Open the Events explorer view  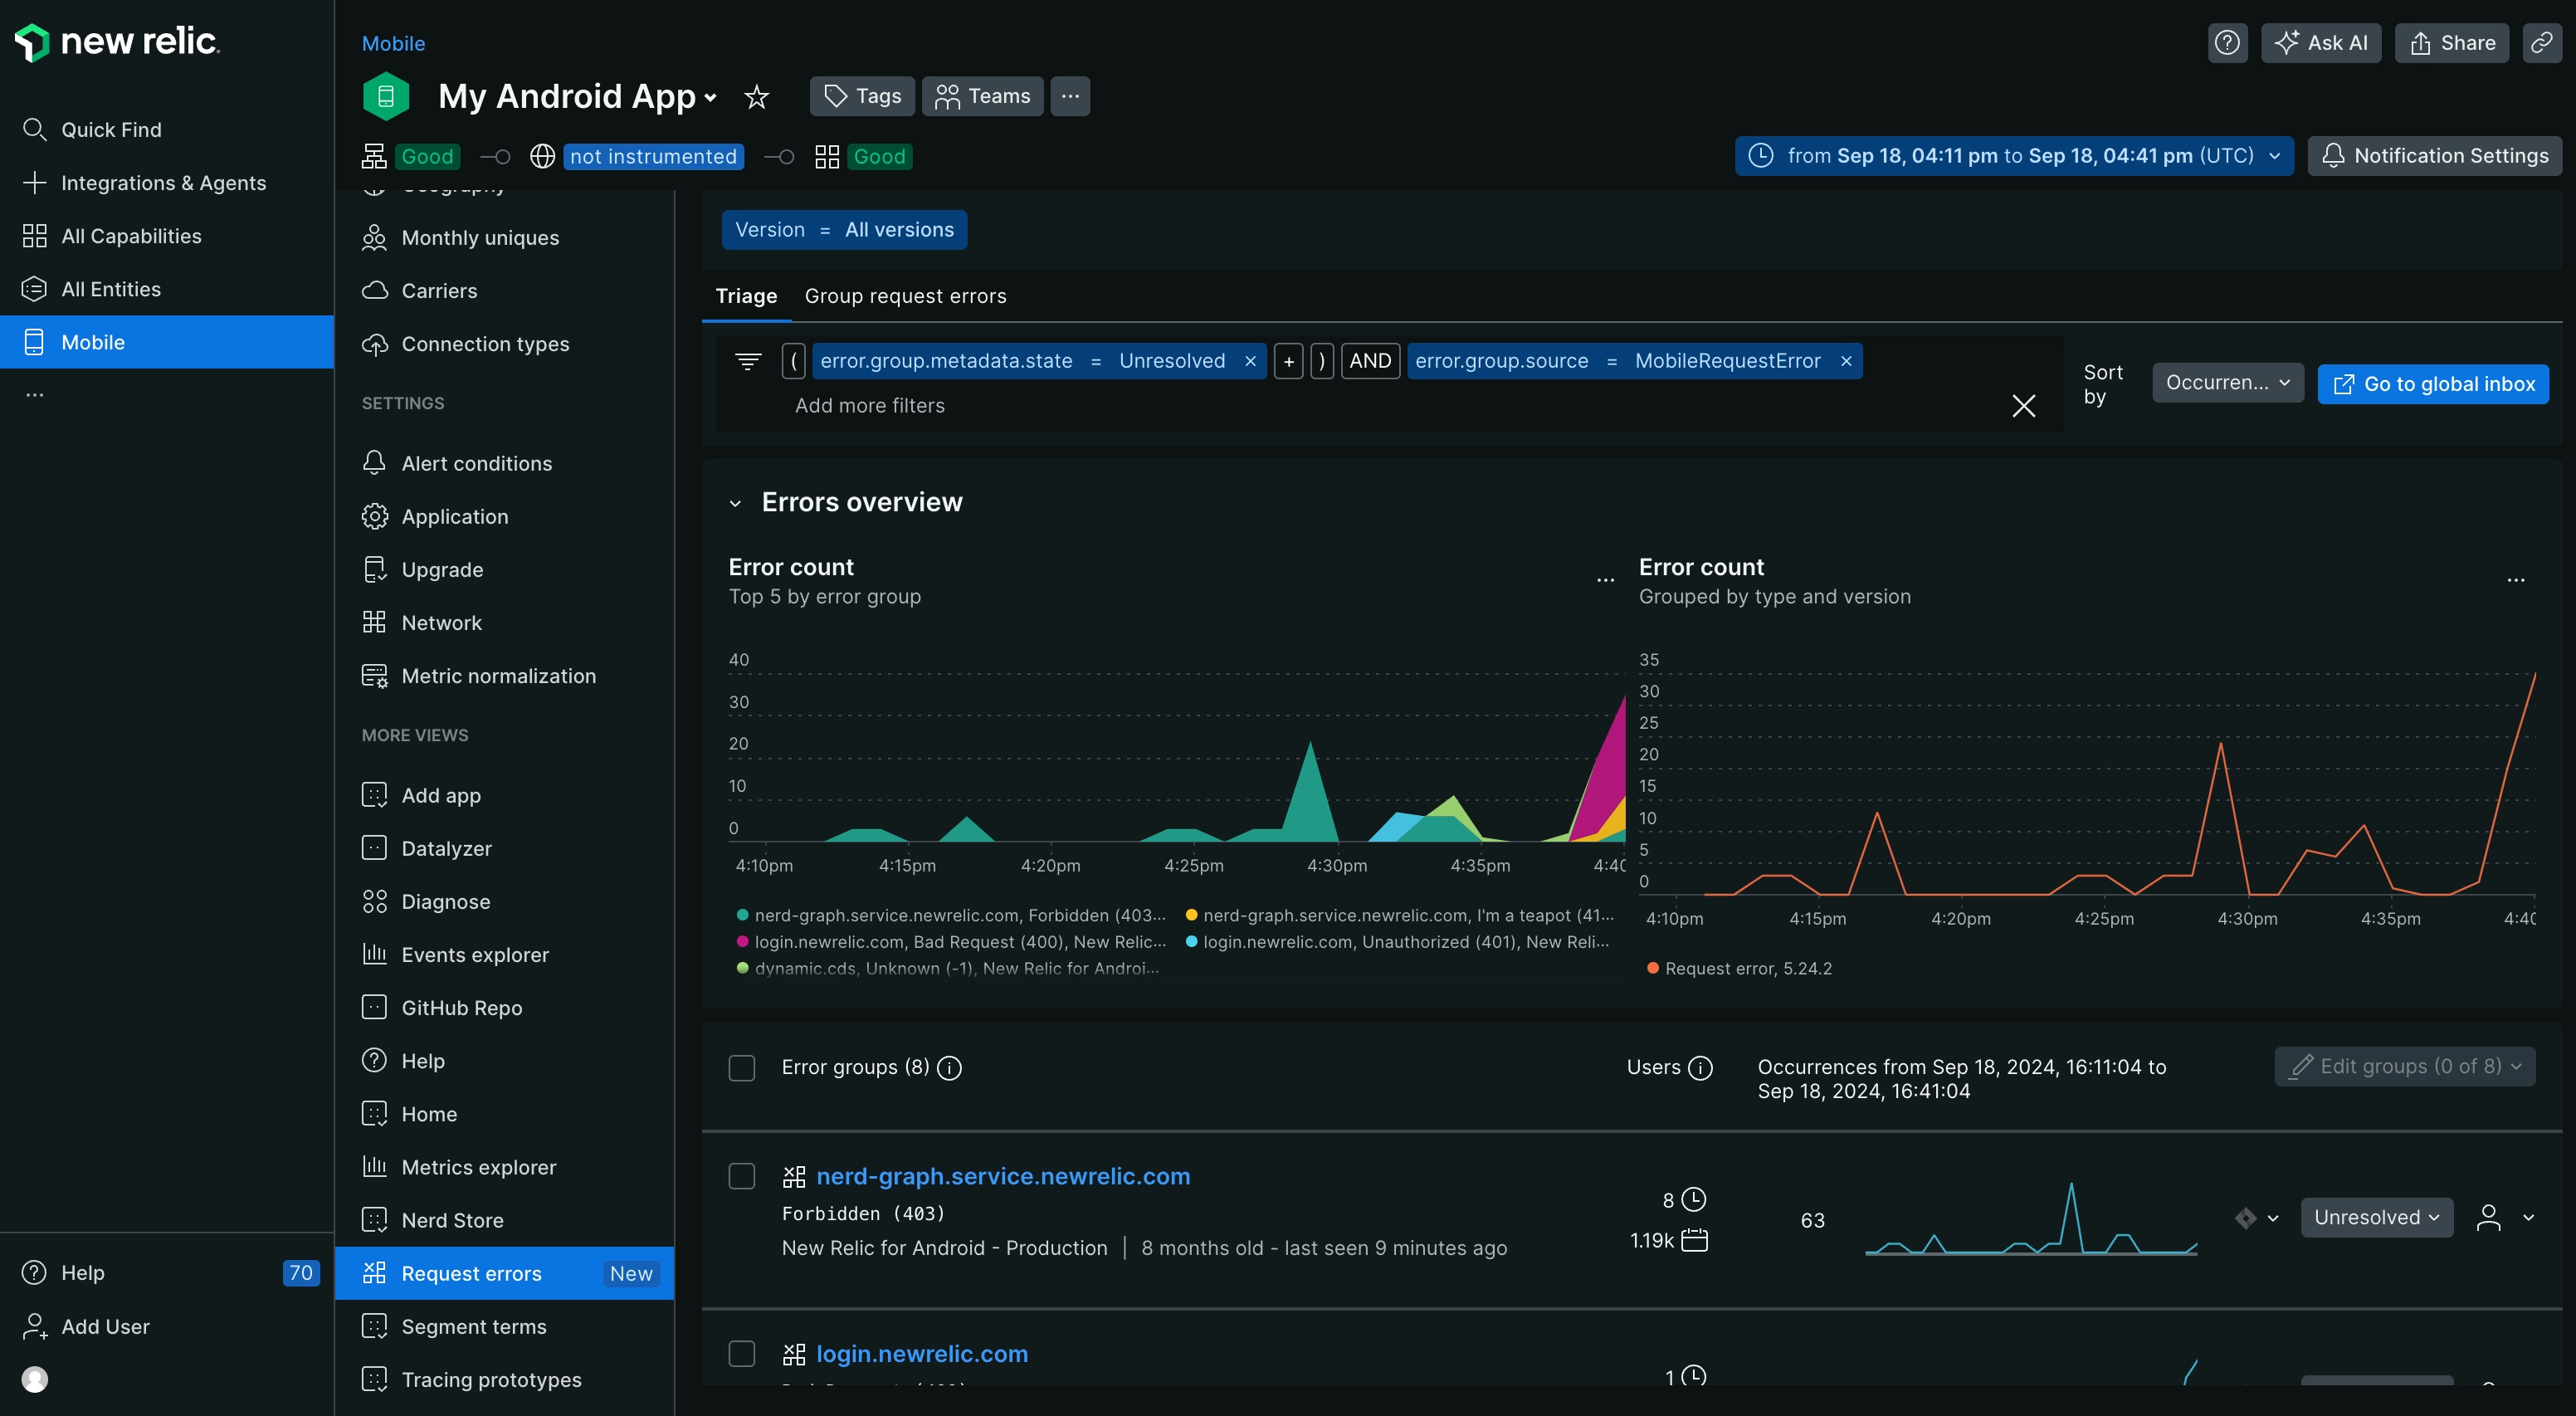point(475,955)
